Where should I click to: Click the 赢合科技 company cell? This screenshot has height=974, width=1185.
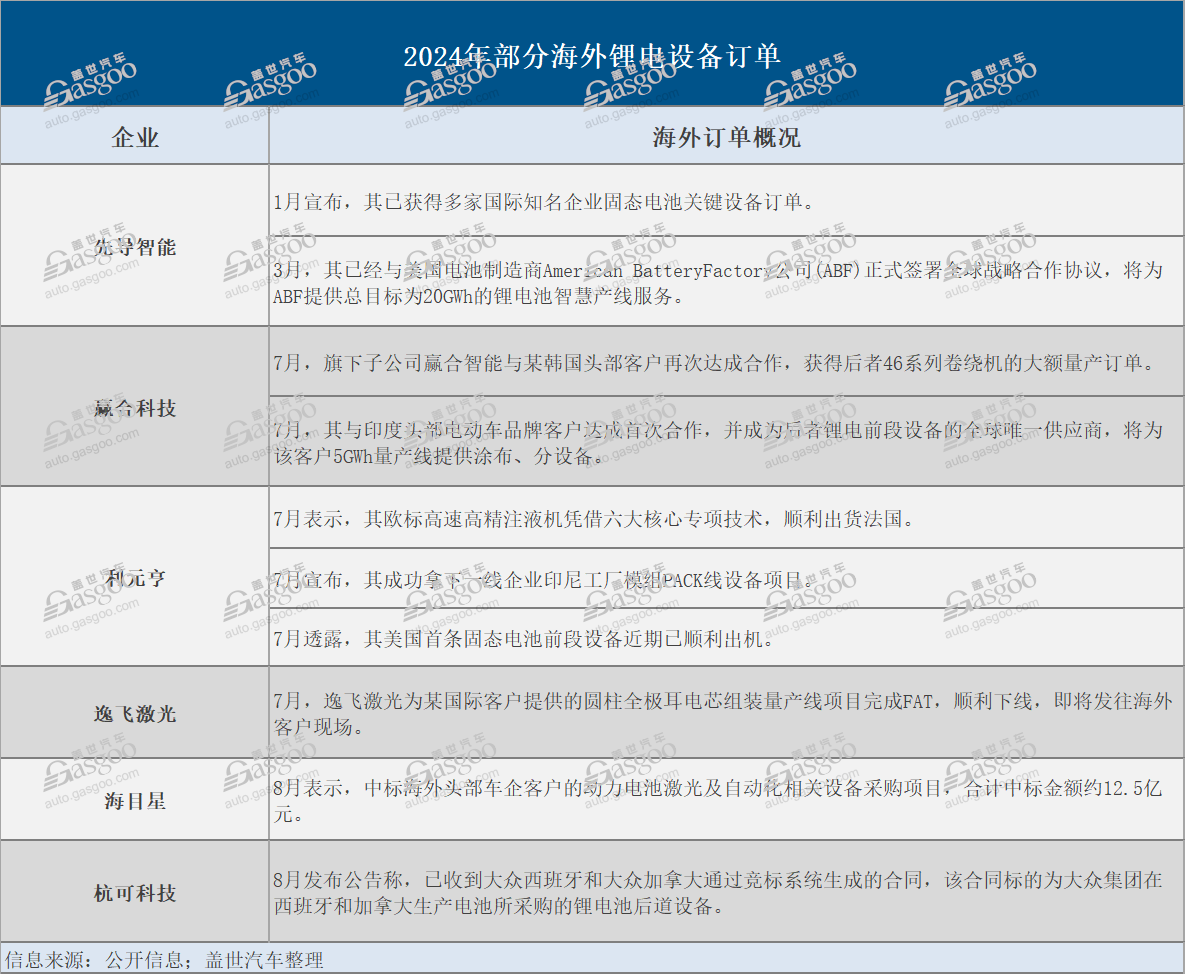coord(135,408)
